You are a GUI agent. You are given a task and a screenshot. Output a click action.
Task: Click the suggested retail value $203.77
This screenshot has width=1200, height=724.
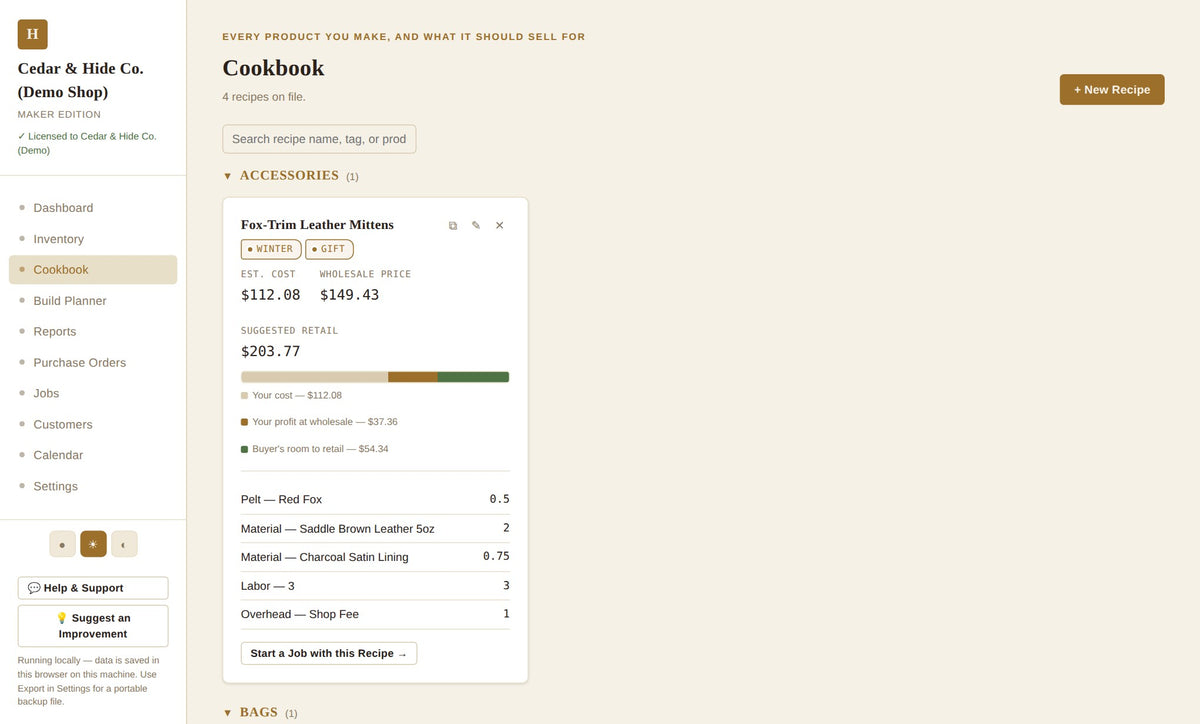pyautogui.click(x=270, y=351)
